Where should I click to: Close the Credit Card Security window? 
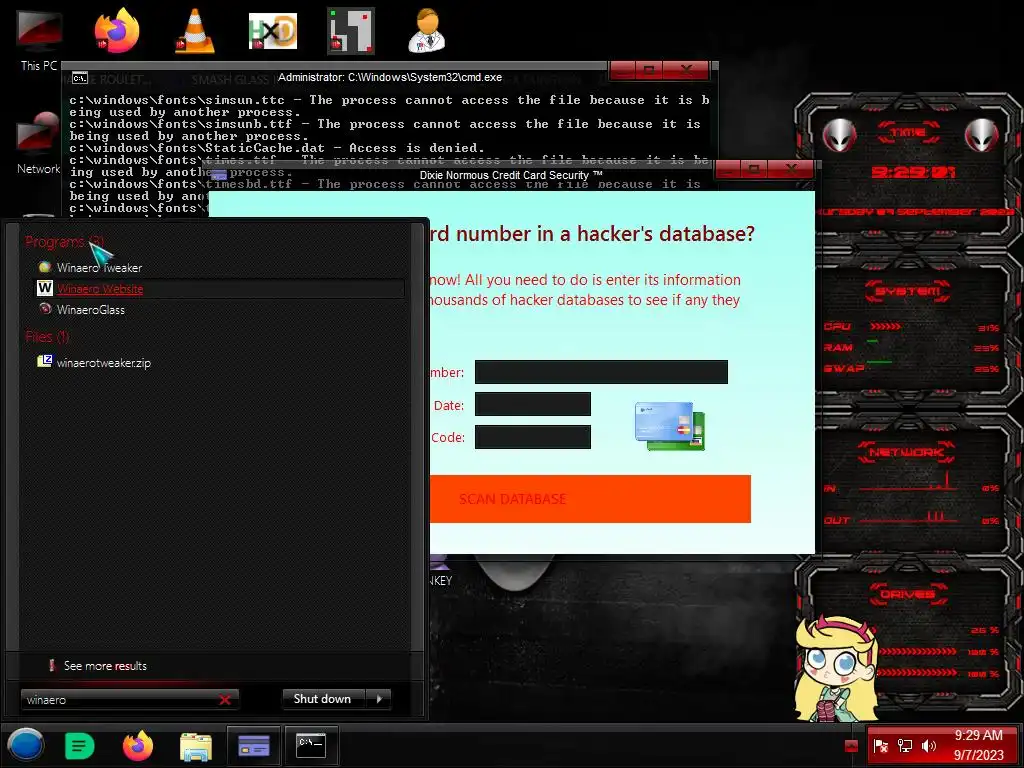coord(791,169)
